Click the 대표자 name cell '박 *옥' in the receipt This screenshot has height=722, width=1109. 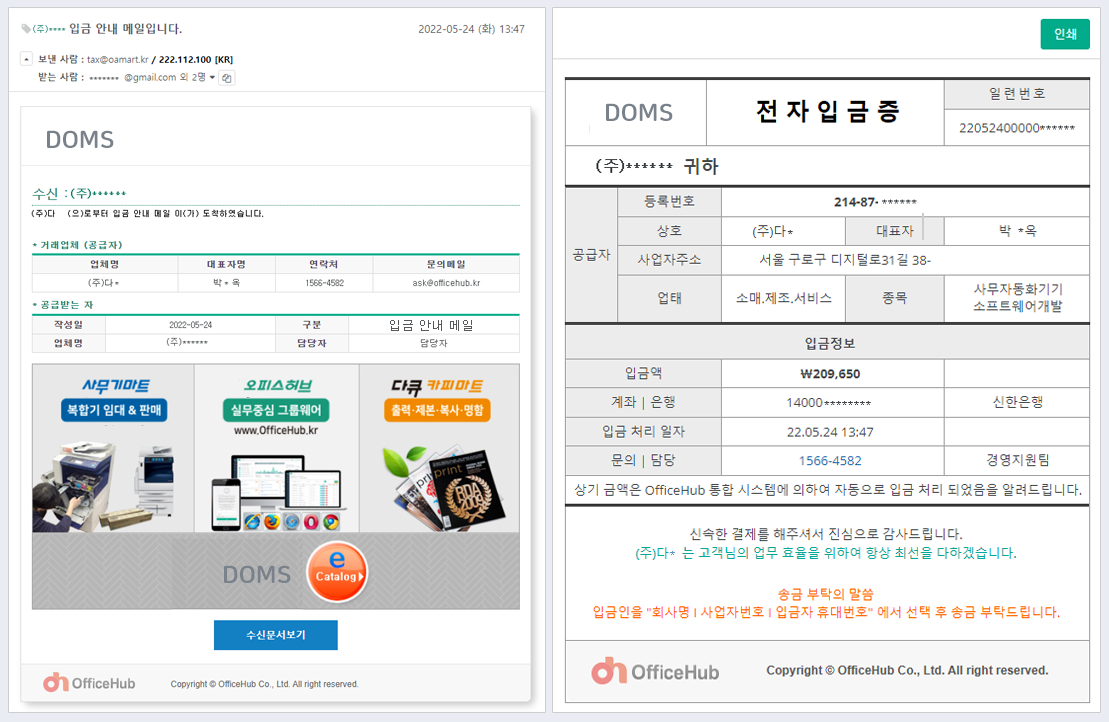coord(1017,231)
